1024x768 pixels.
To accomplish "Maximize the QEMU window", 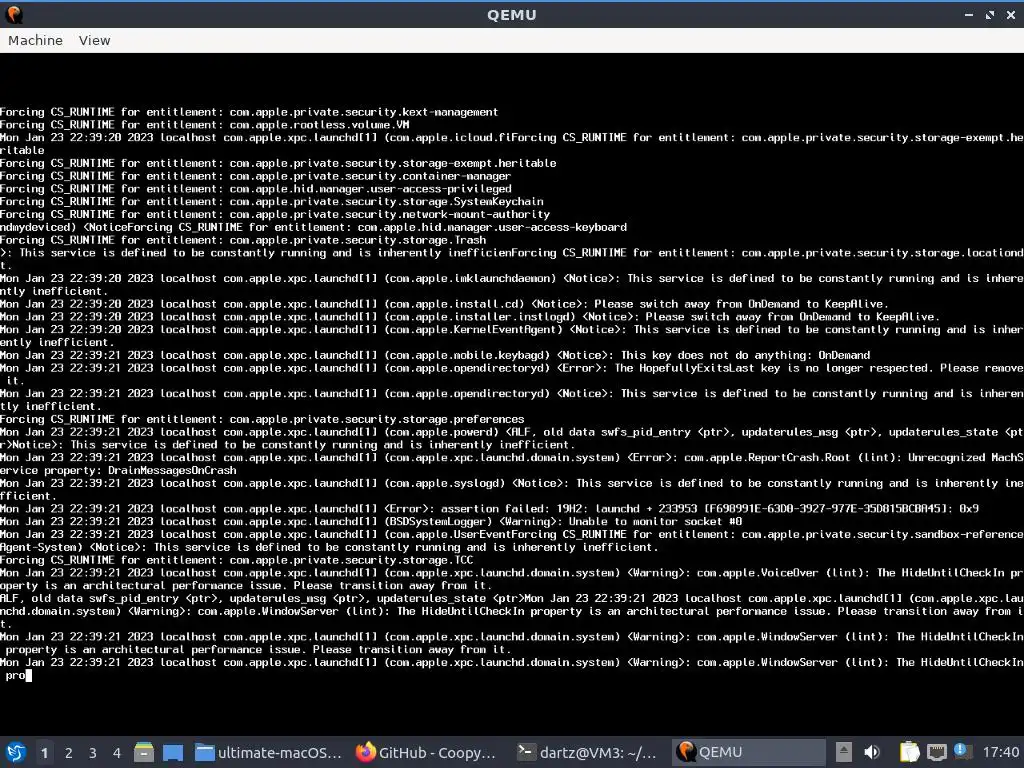I will pos(990,14).
